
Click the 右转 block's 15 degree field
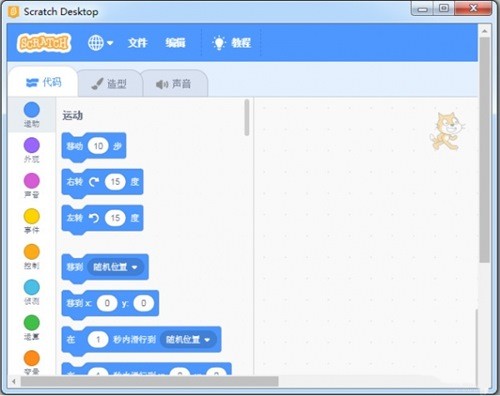pyautogui.click(x=115, y=182)
